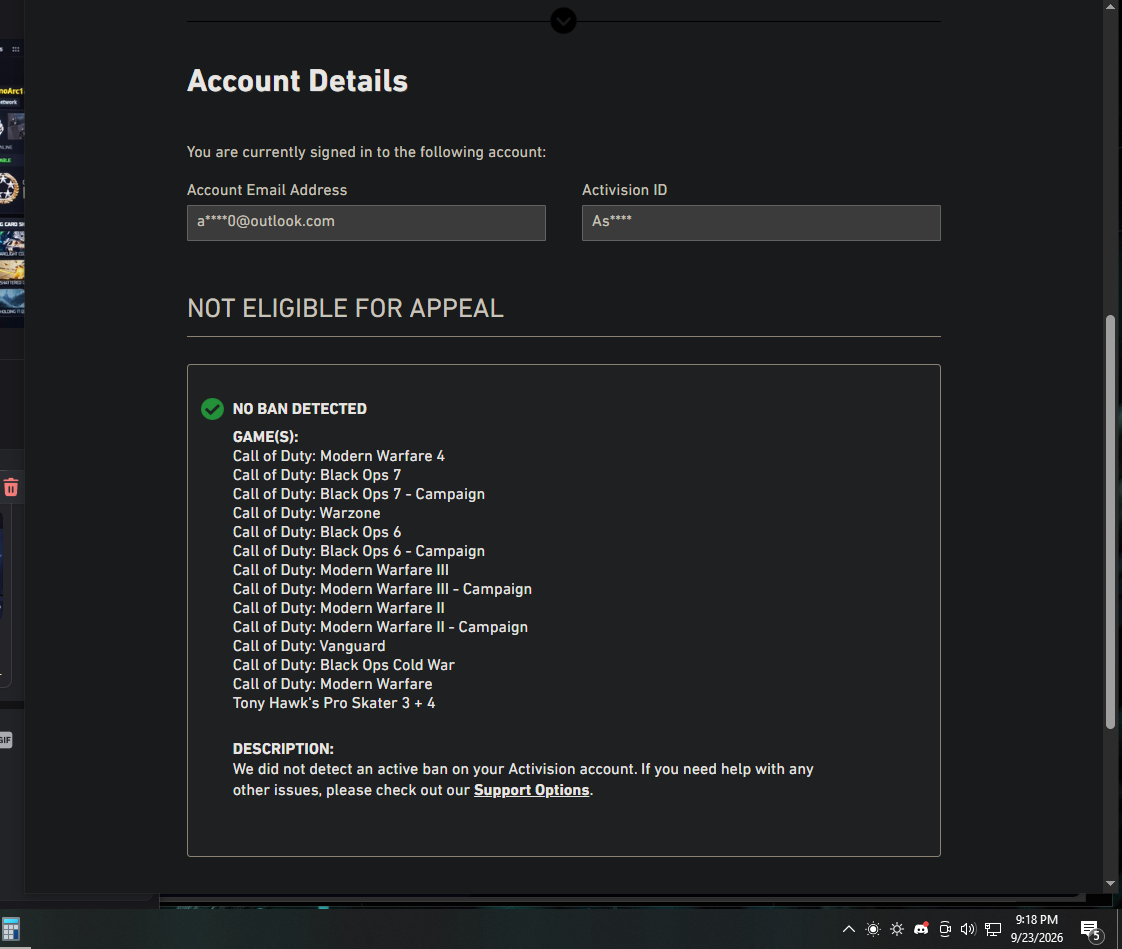Show hidden system tray icons
This screenshot has height=949, width=1122.
click(849, 929)
